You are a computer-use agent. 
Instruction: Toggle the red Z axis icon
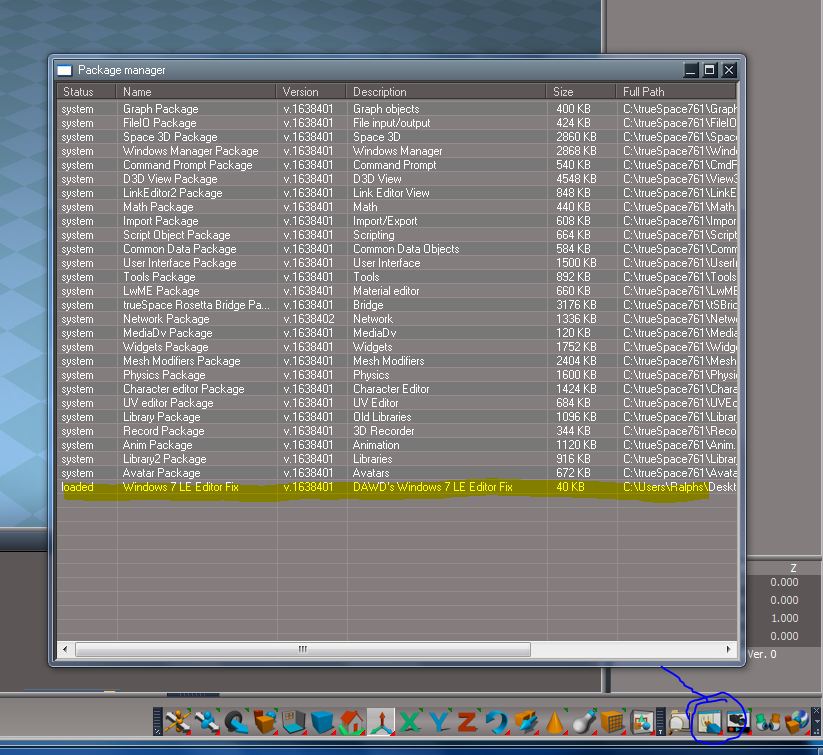pos(467,722)
